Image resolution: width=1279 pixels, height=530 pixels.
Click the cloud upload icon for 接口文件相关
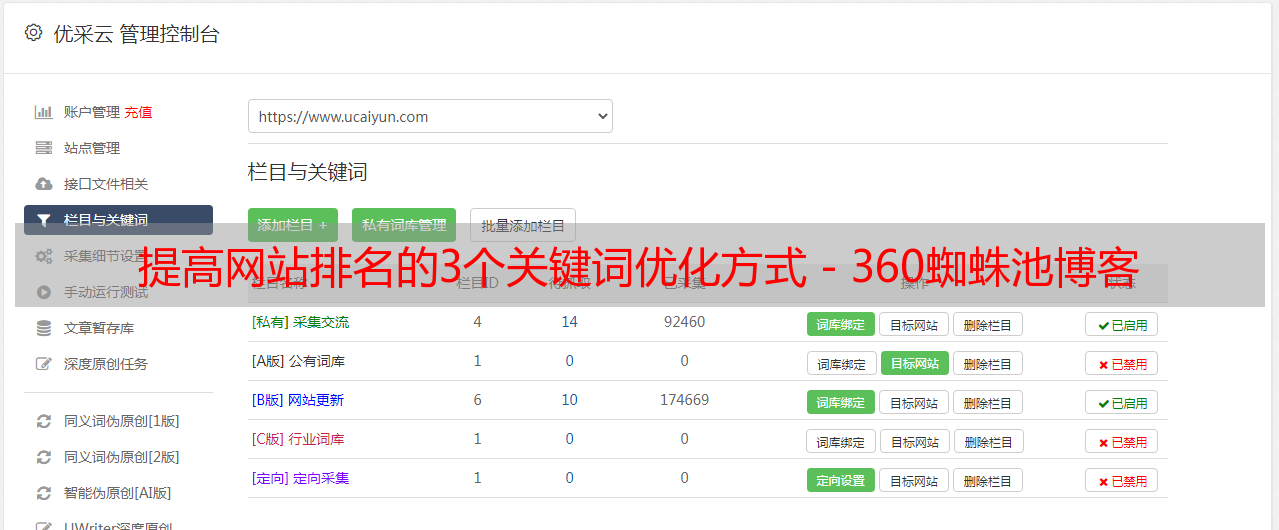click(44, 184)
